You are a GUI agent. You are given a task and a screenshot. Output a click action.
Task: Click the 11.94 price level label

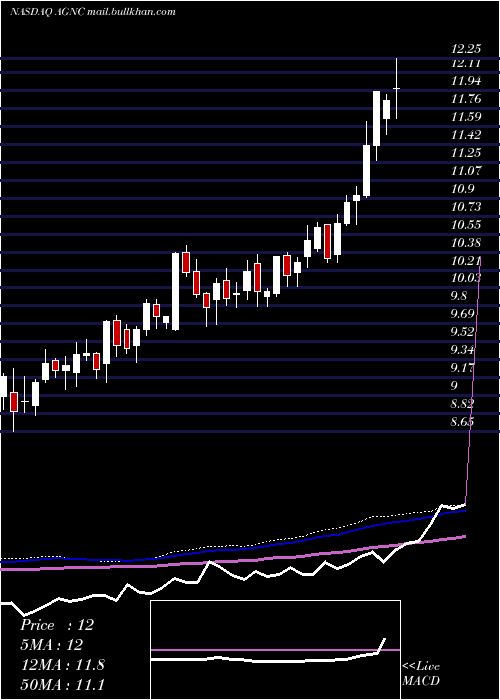(x=466, y=81)
